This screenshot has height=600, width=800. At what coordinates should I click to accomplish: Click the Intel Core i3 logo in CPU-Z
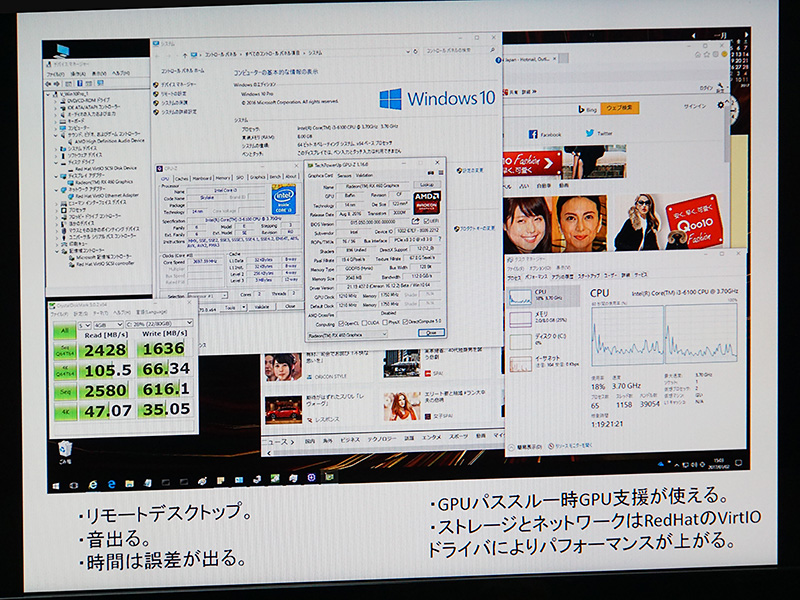[284, 199]
